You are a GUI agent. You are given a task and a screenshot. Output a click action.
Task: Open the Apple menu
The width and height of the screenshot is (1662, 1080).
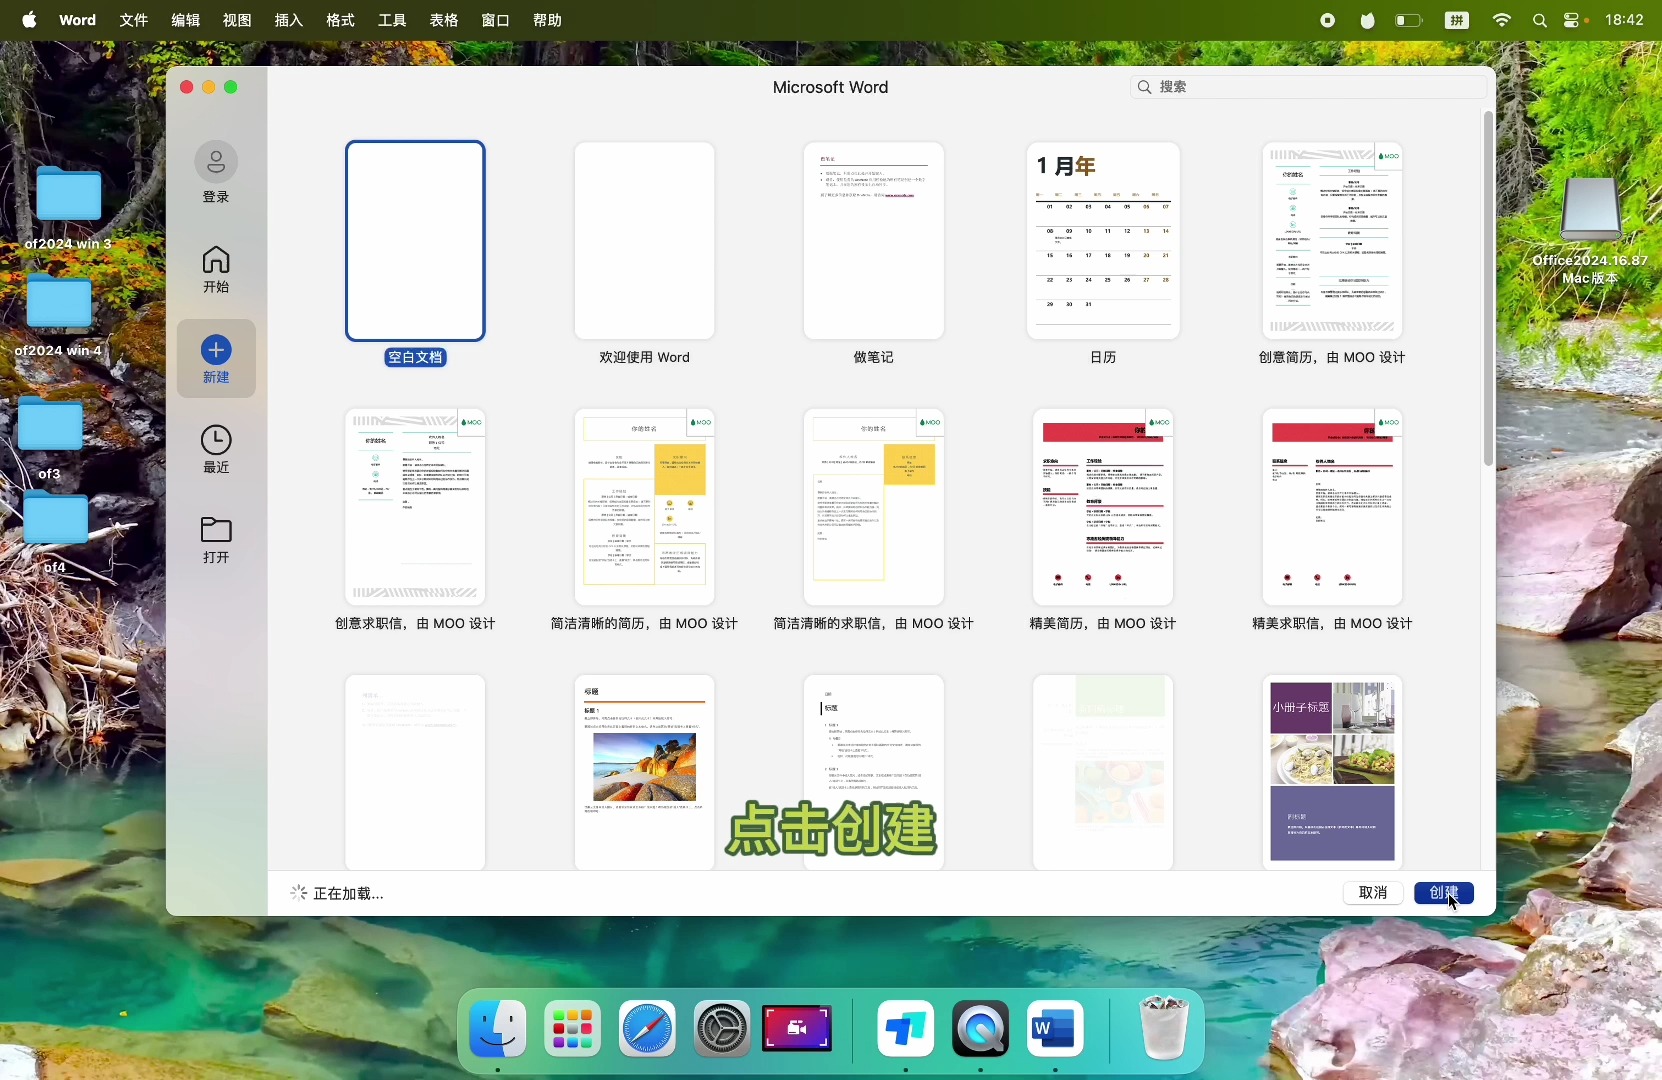[x=29, y=20]
